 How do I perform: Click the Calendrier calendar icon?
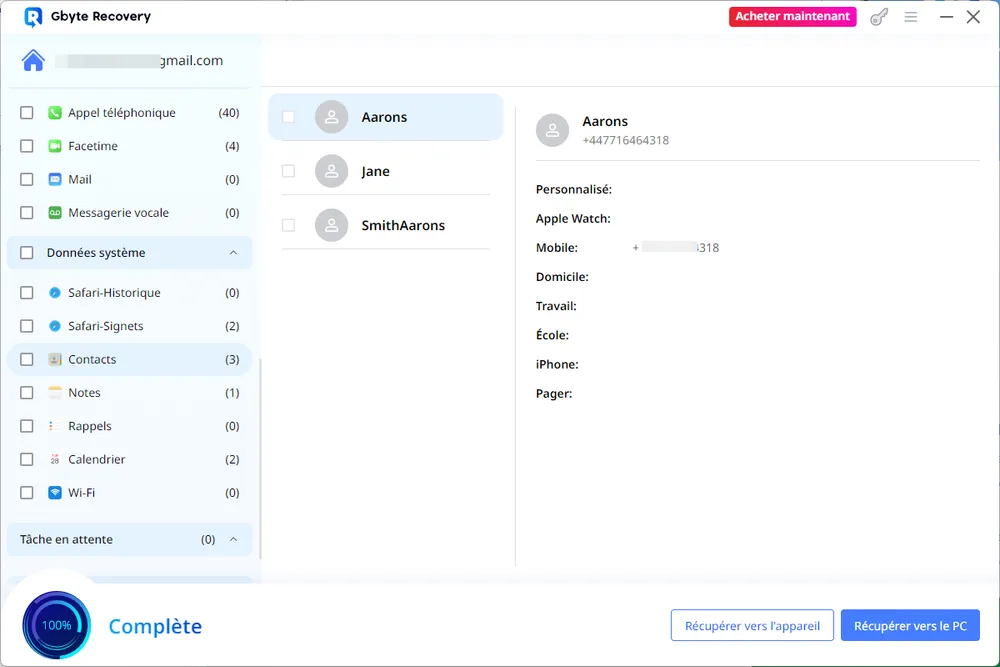pyautogui.click(x=55, y=460)
